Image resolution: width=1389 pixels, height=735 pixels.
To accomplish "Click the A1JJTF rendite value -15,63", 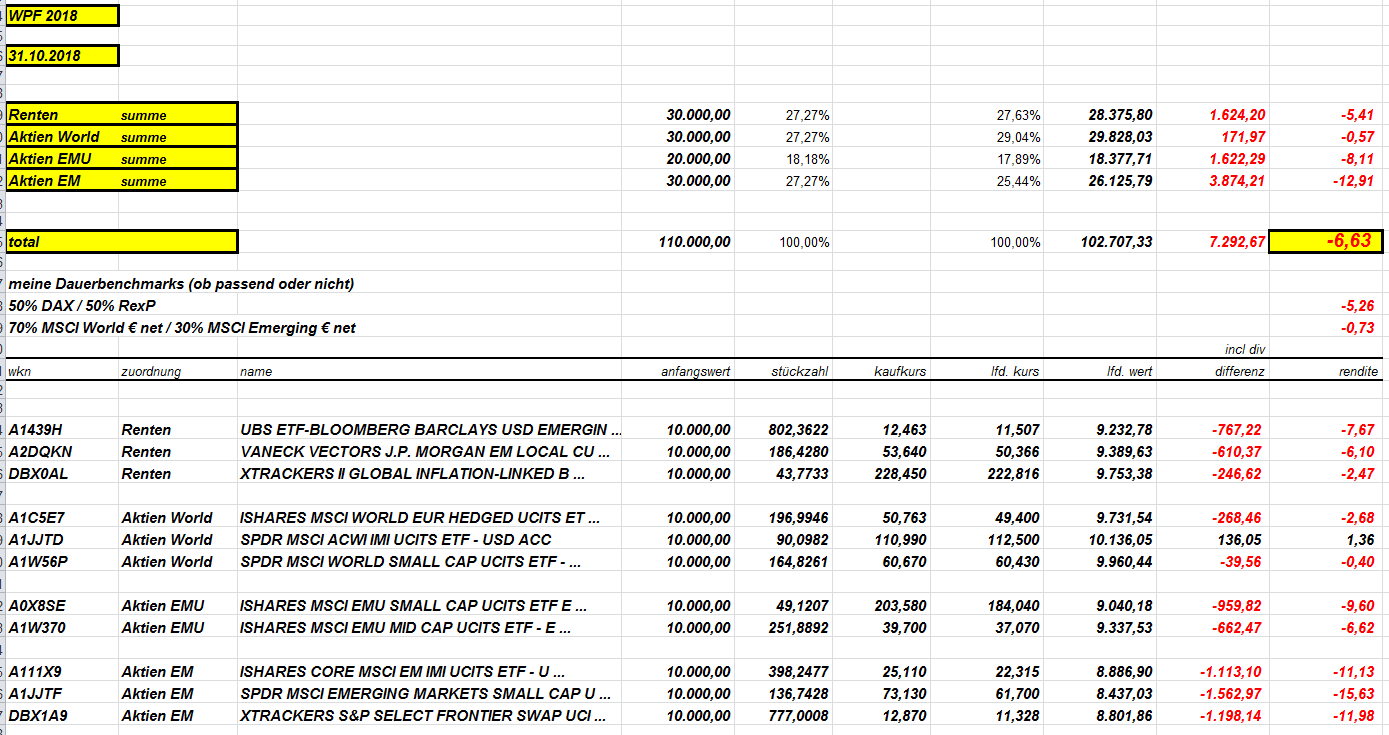I will [1356, 693].
